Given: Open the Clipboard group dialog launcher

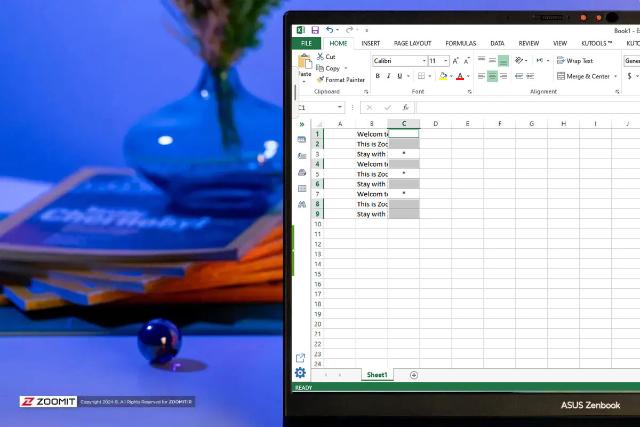Looking at the screenshot, I should tap(366, 92).
